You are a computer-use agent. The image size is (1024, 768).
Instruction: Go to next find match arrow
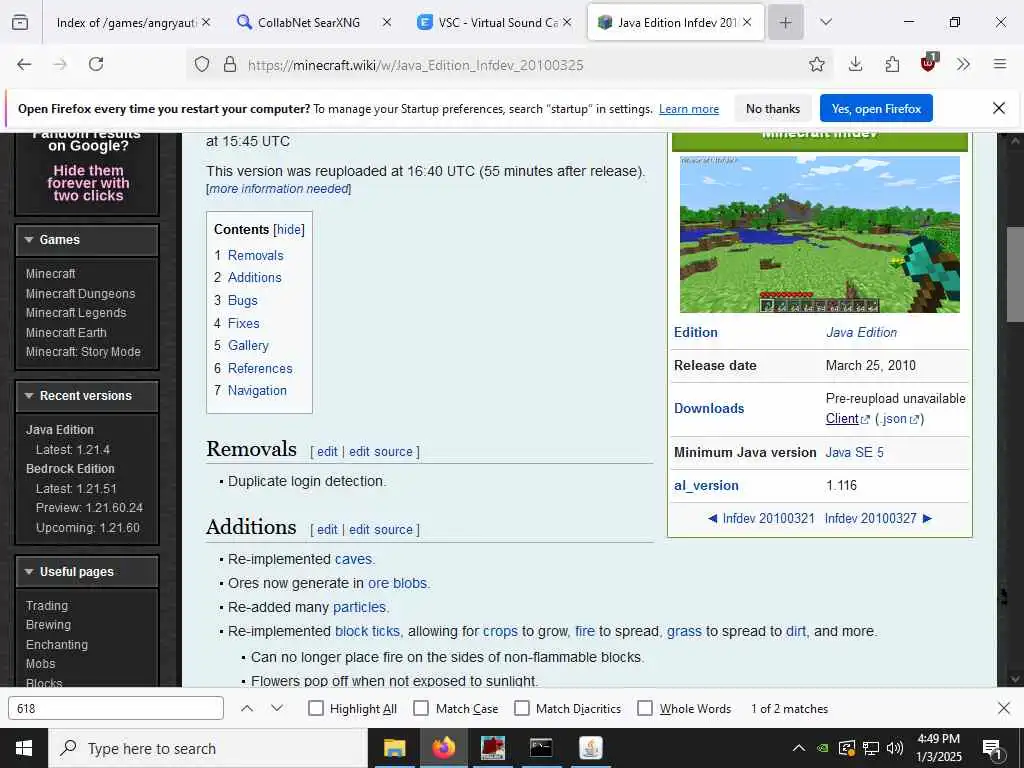tap(277, 708)
